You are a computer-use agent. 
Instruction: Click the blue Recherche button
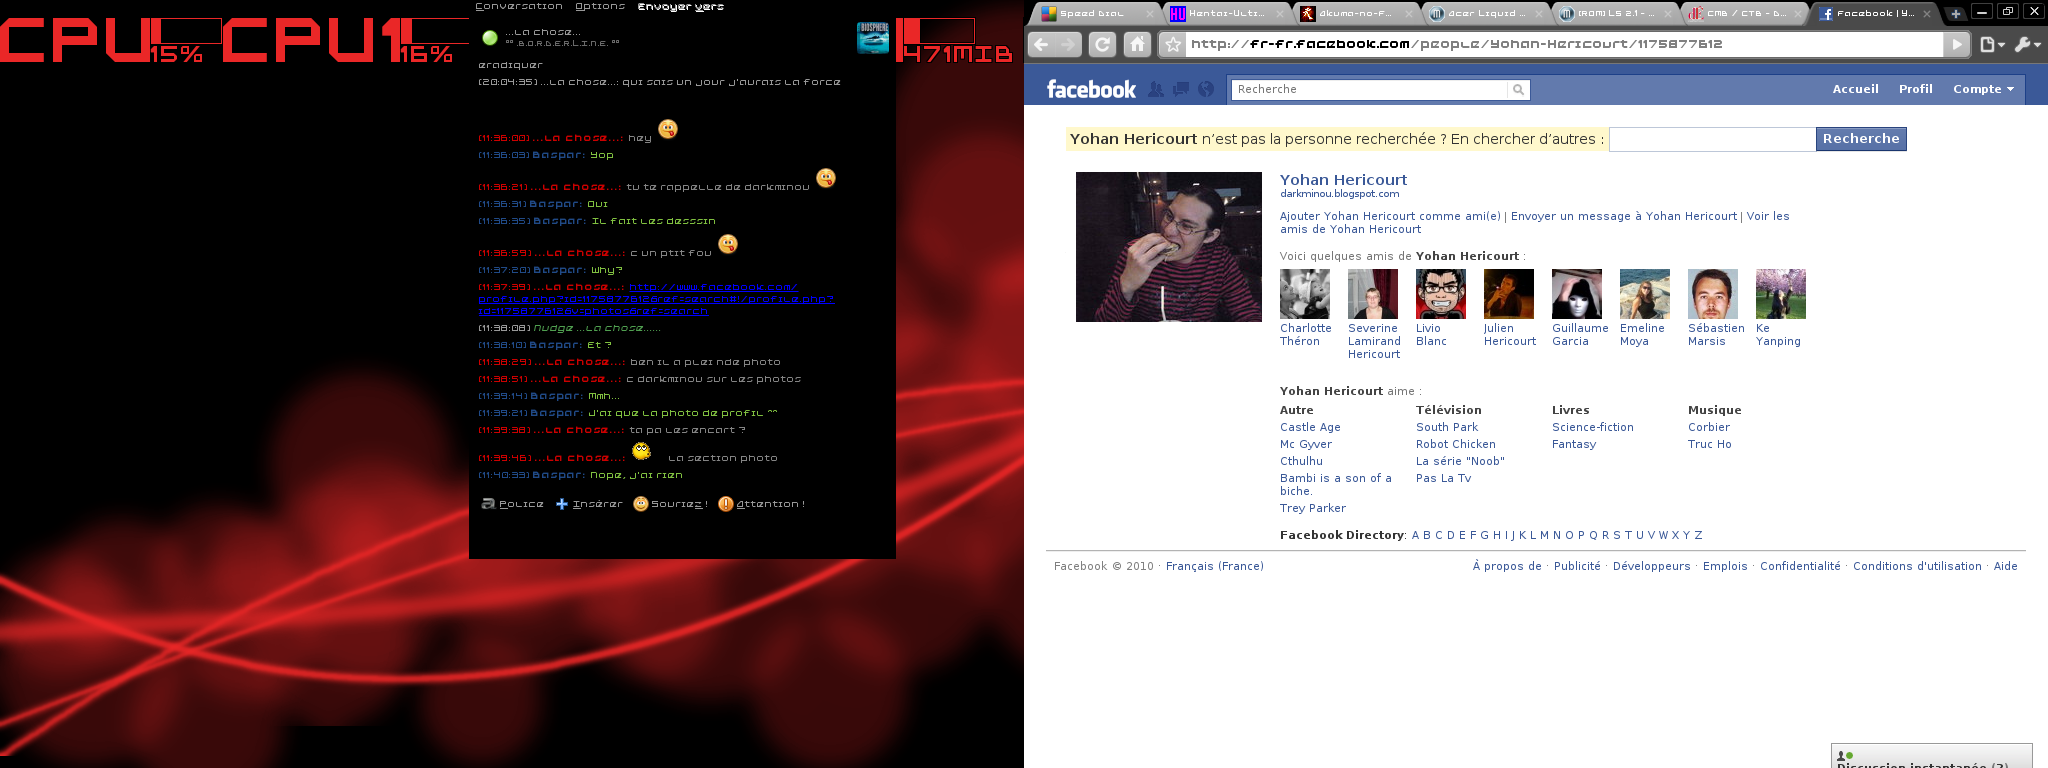tap(1861, 139)
